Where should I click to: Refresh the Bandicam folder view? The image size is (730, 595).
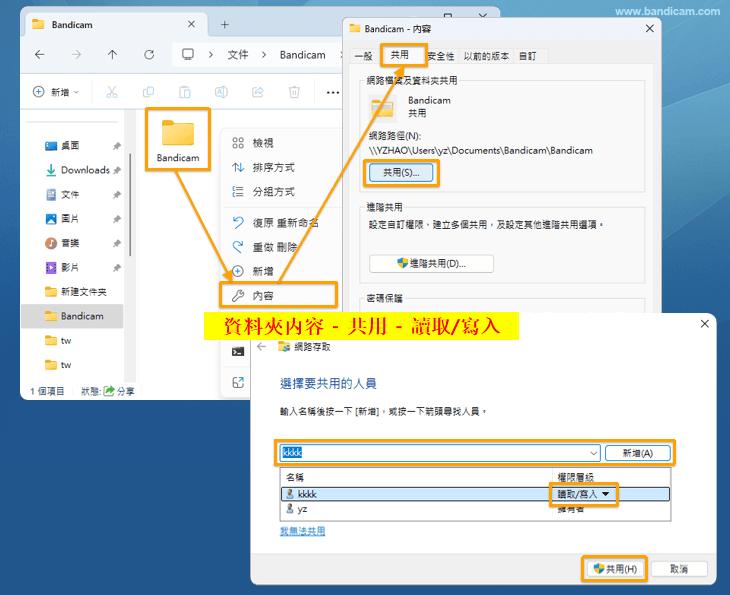149,55
